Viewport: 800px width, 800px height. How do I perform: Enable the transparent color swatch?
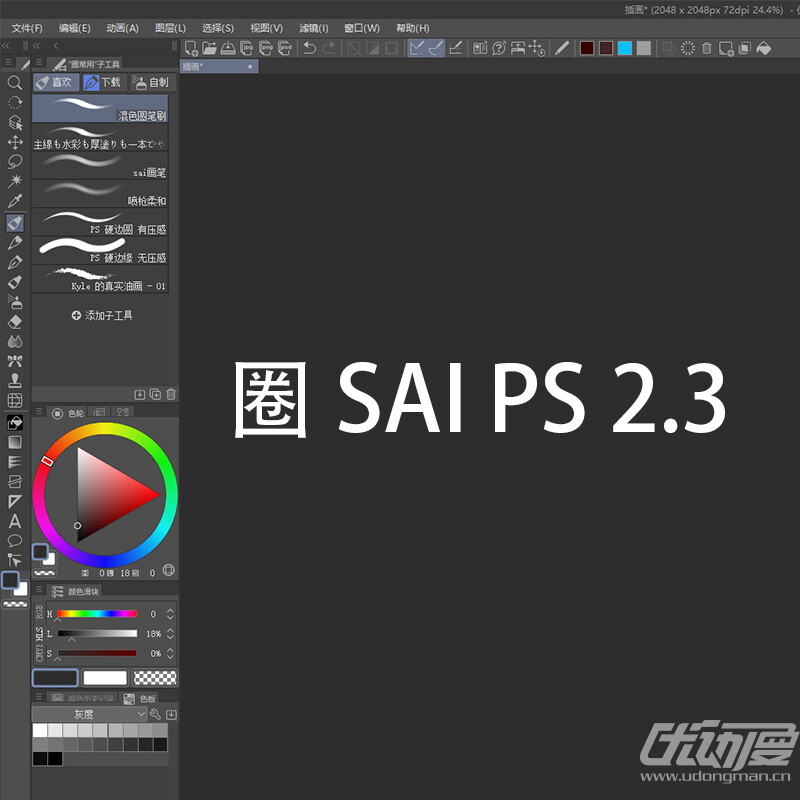pyautogui.click(x=154, y=677)
